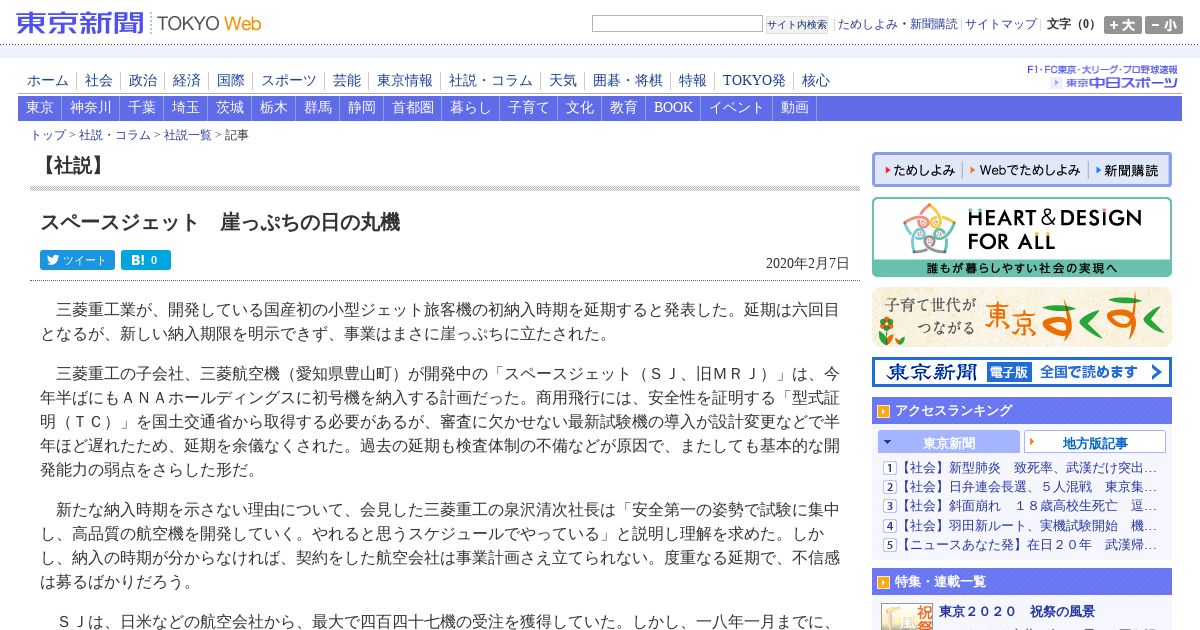The image size is (1200, 630).
Task: Decrease text size with −小 button
Action: [1164, 24]
